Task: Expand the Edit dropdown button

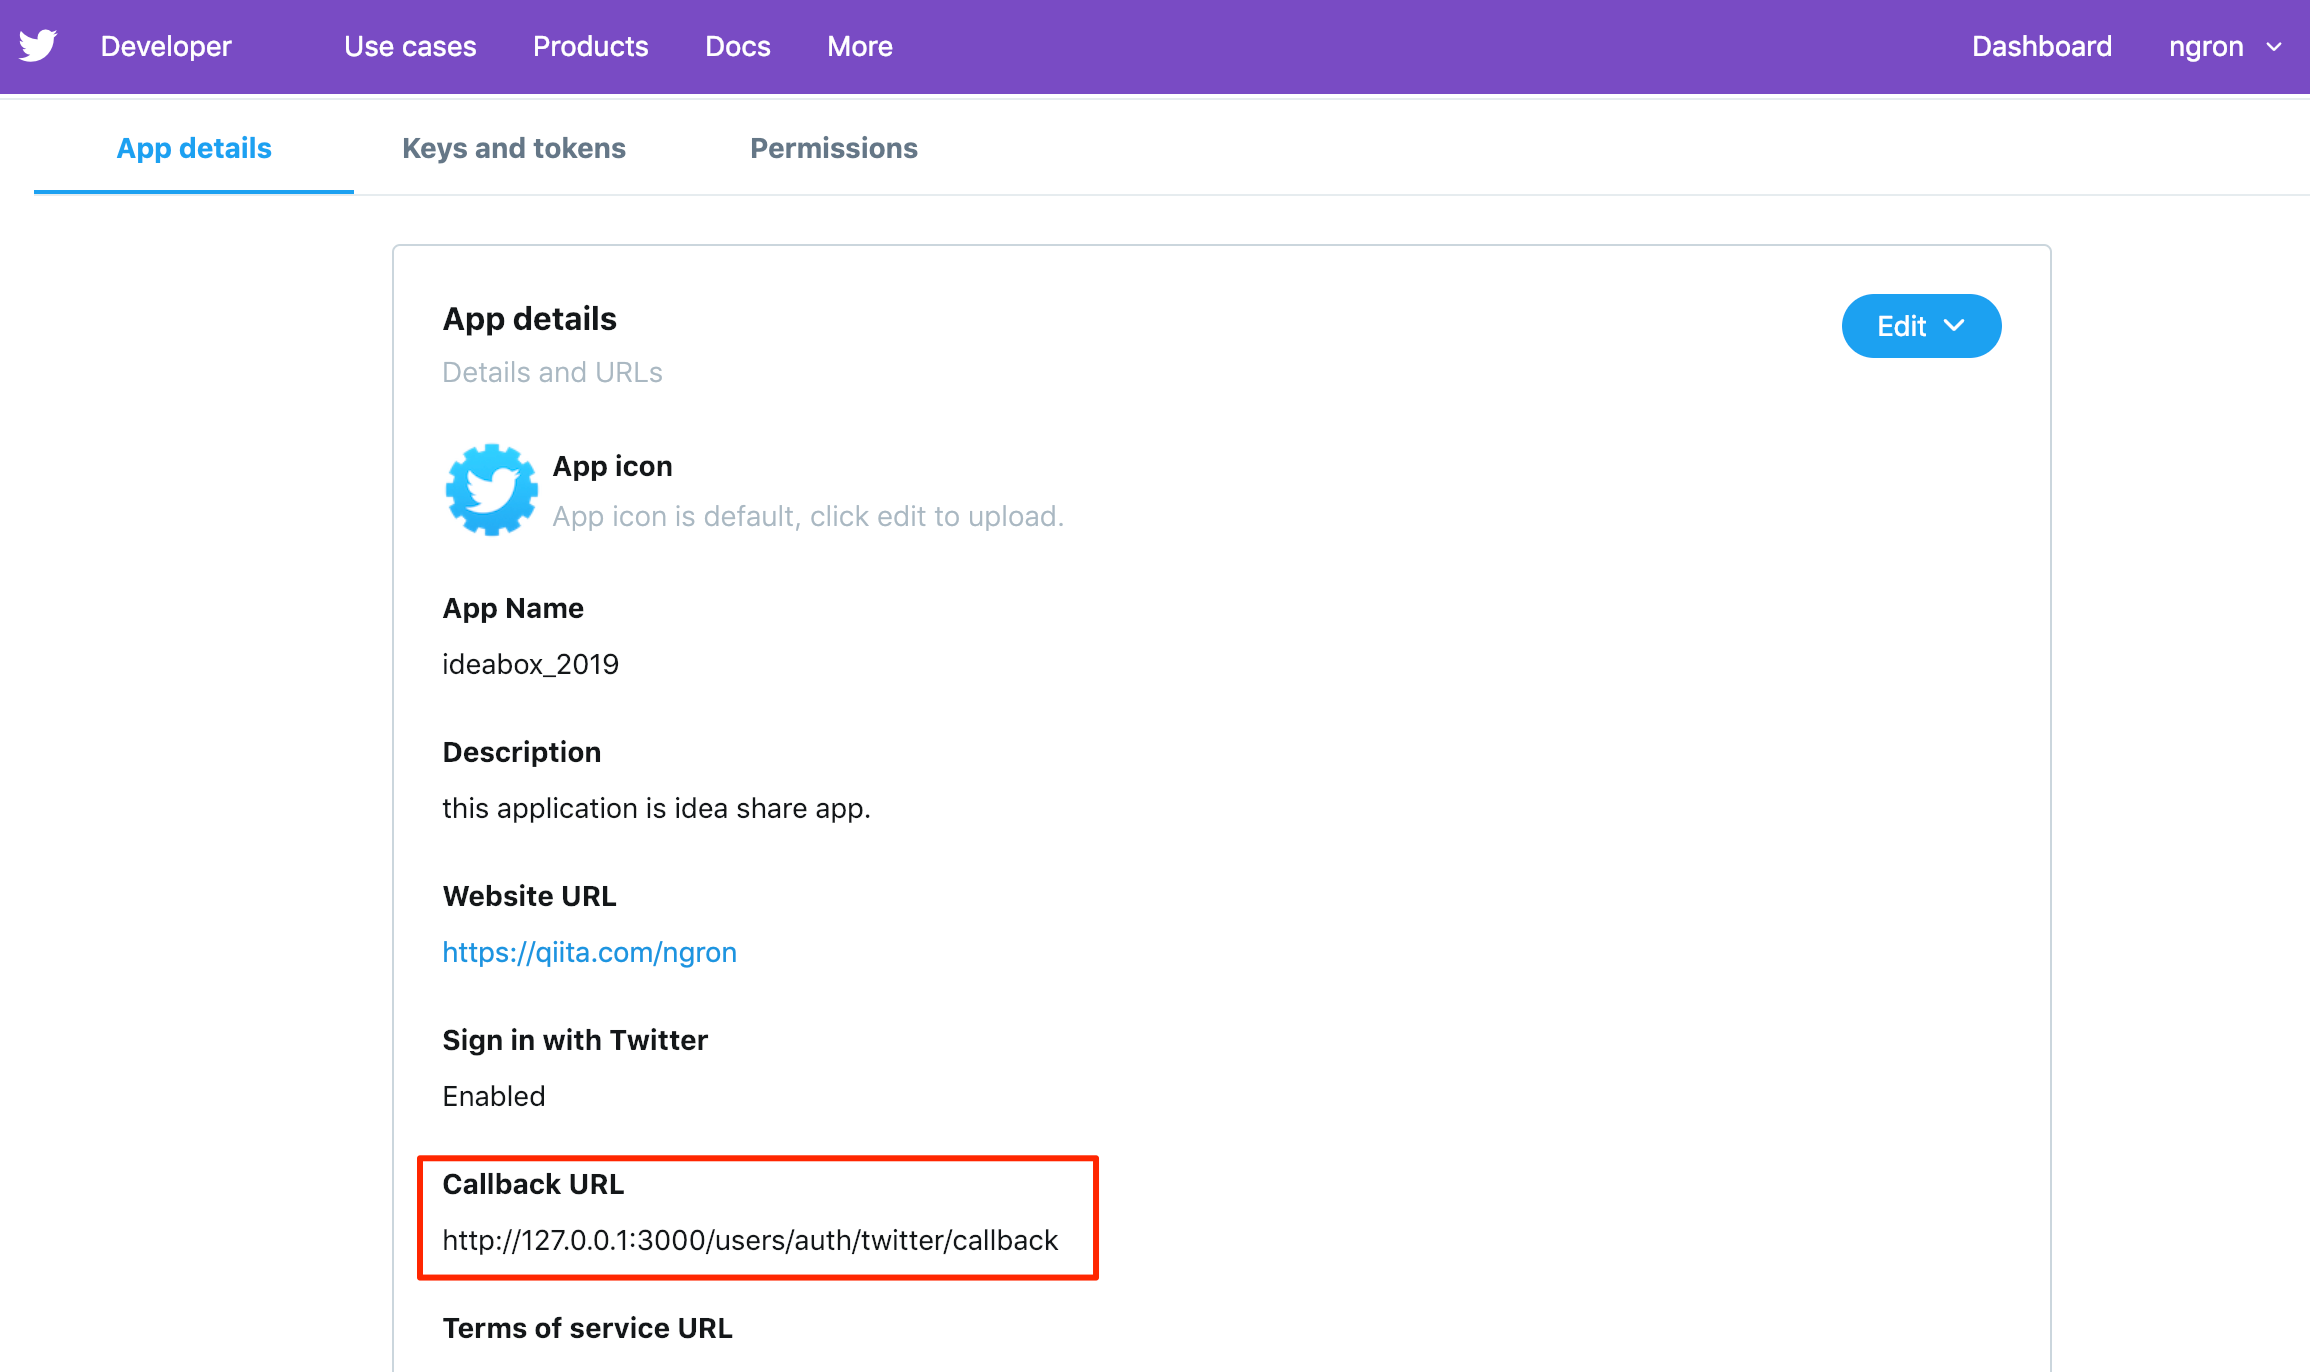Action: pyautogui.click(x=1920, y=326)
